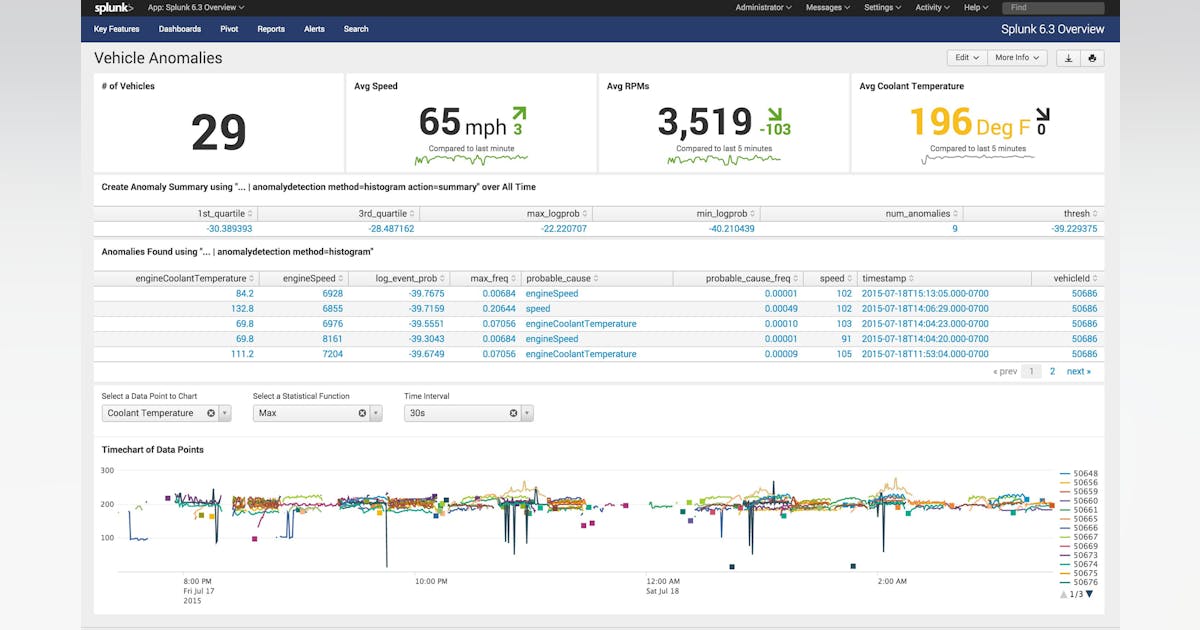Clear the Max statistical function with its x icon
The height and width of the screenshot is (630, 1200).
click(363, 412)
